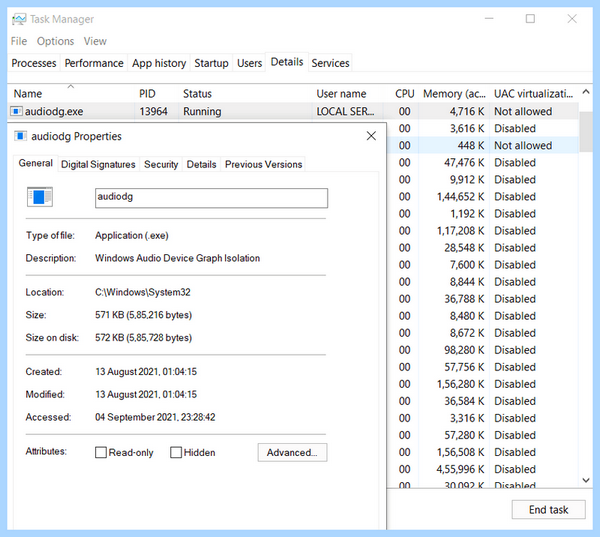Screen dimensions: 600x537
Task: Click large audiodg file icon in General tab
Action: (40, 197)
